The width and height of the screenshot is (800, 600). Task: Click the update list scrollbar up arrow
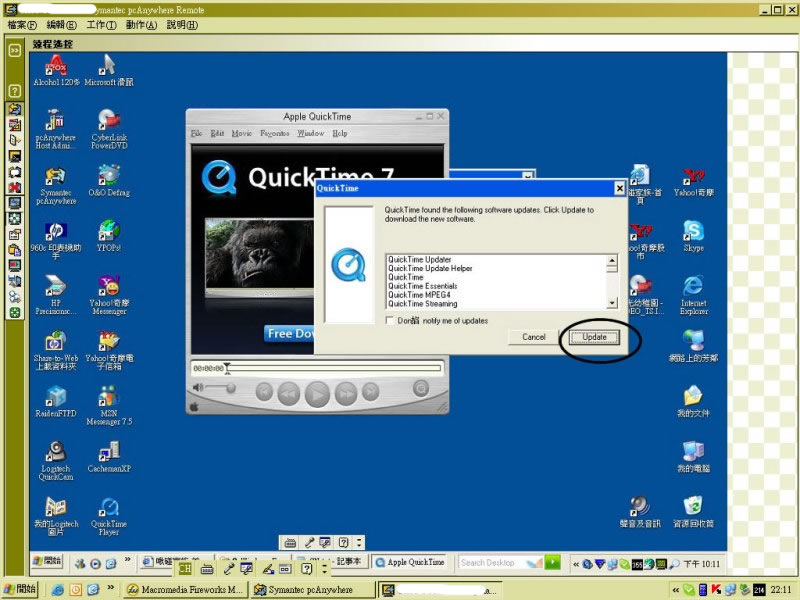tap(612, 261)
